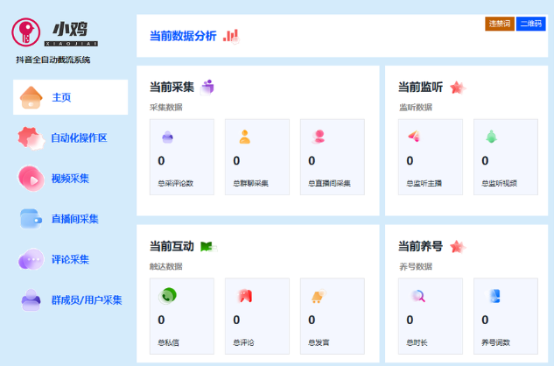Click the 抖音全自动截流系统 tagline

(x=53, y=60)
